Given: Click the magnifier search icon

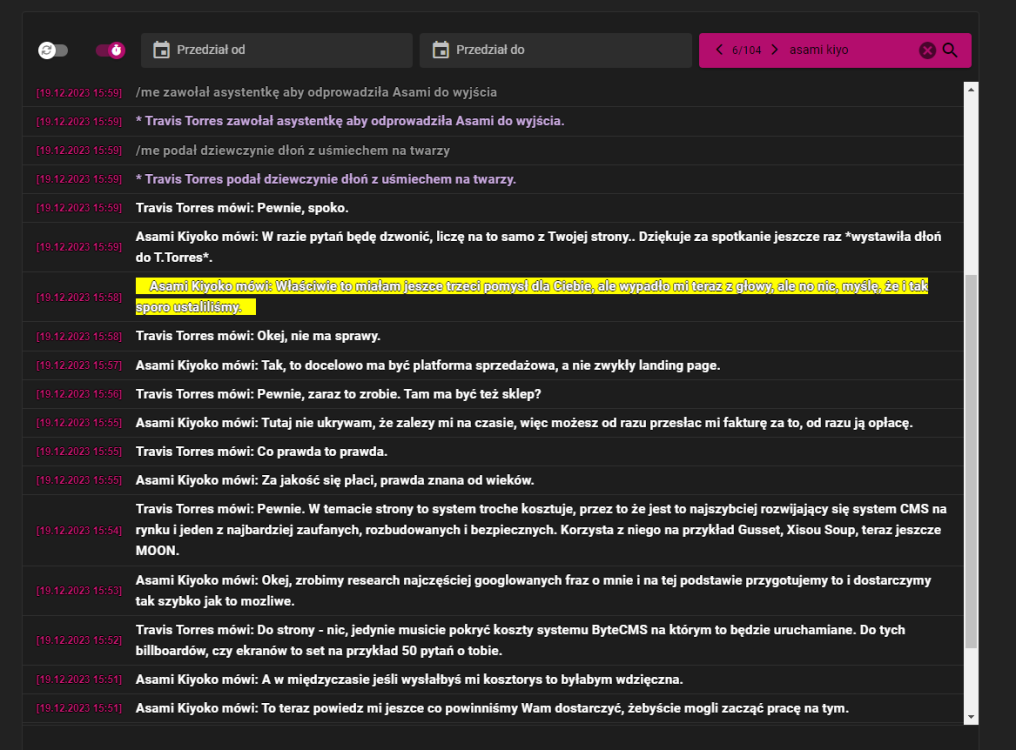Looking at the screenshot, I should pyautogui.click(x=950, y=50).
